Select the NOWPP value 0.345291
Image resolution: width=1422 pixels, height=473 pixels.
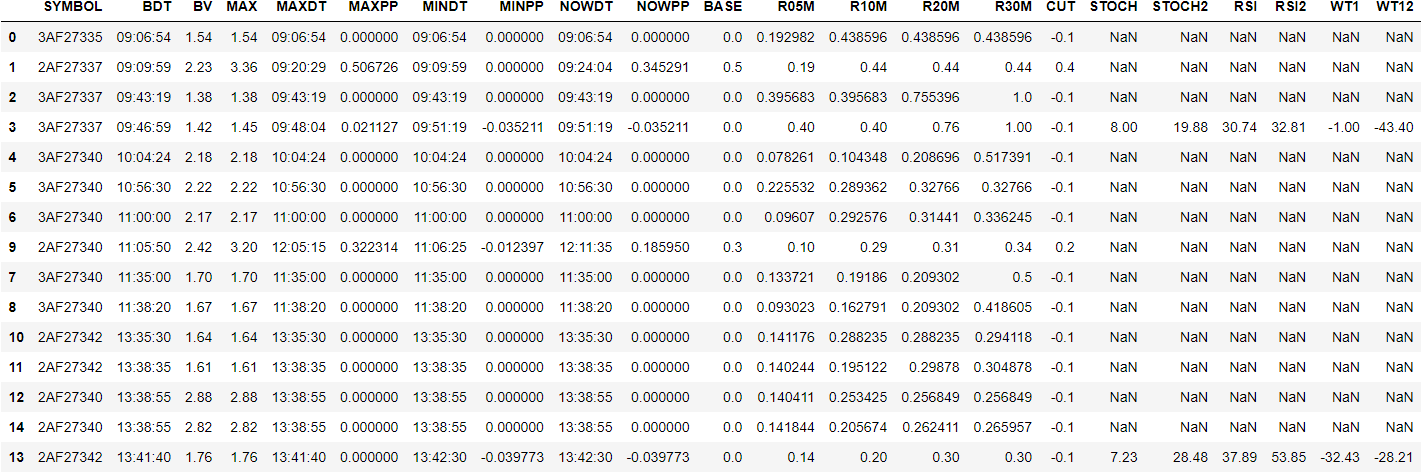[661, 67]
